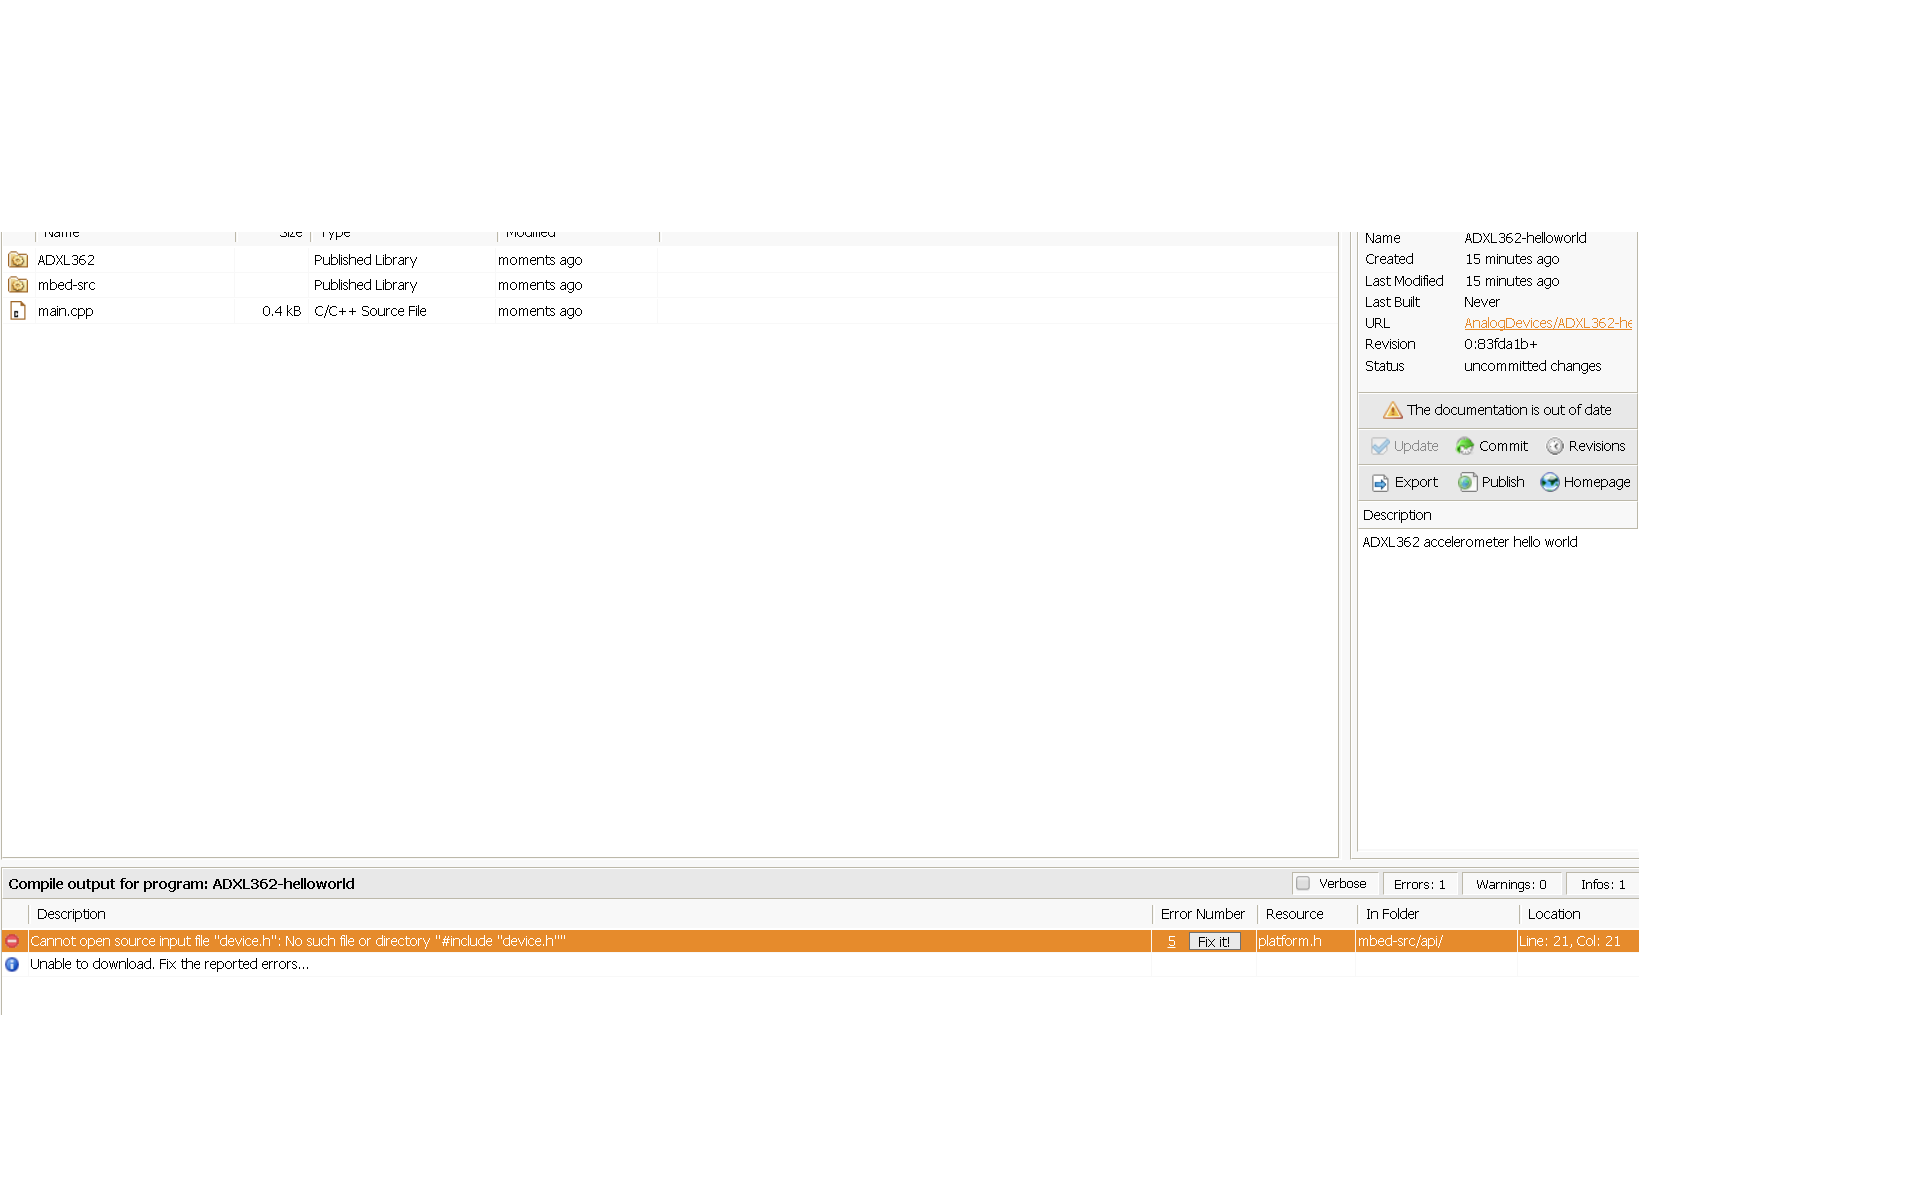The height and width of the screenshot is (1200, 1920).
Task: Open the Revisions history
Action: tap(1586, 446)
